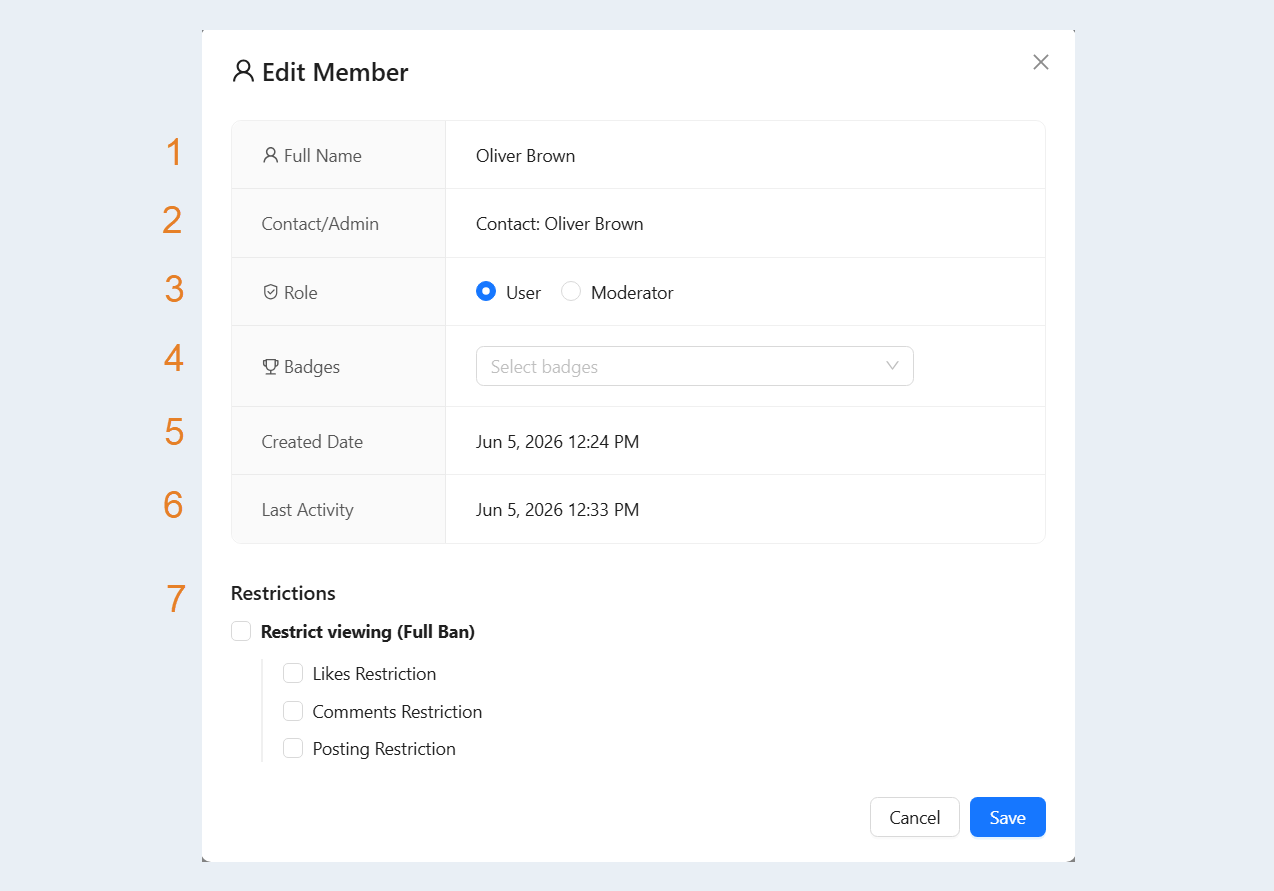Click the Last Activity row label
1274x891 pixels.
tap(308, 509)
